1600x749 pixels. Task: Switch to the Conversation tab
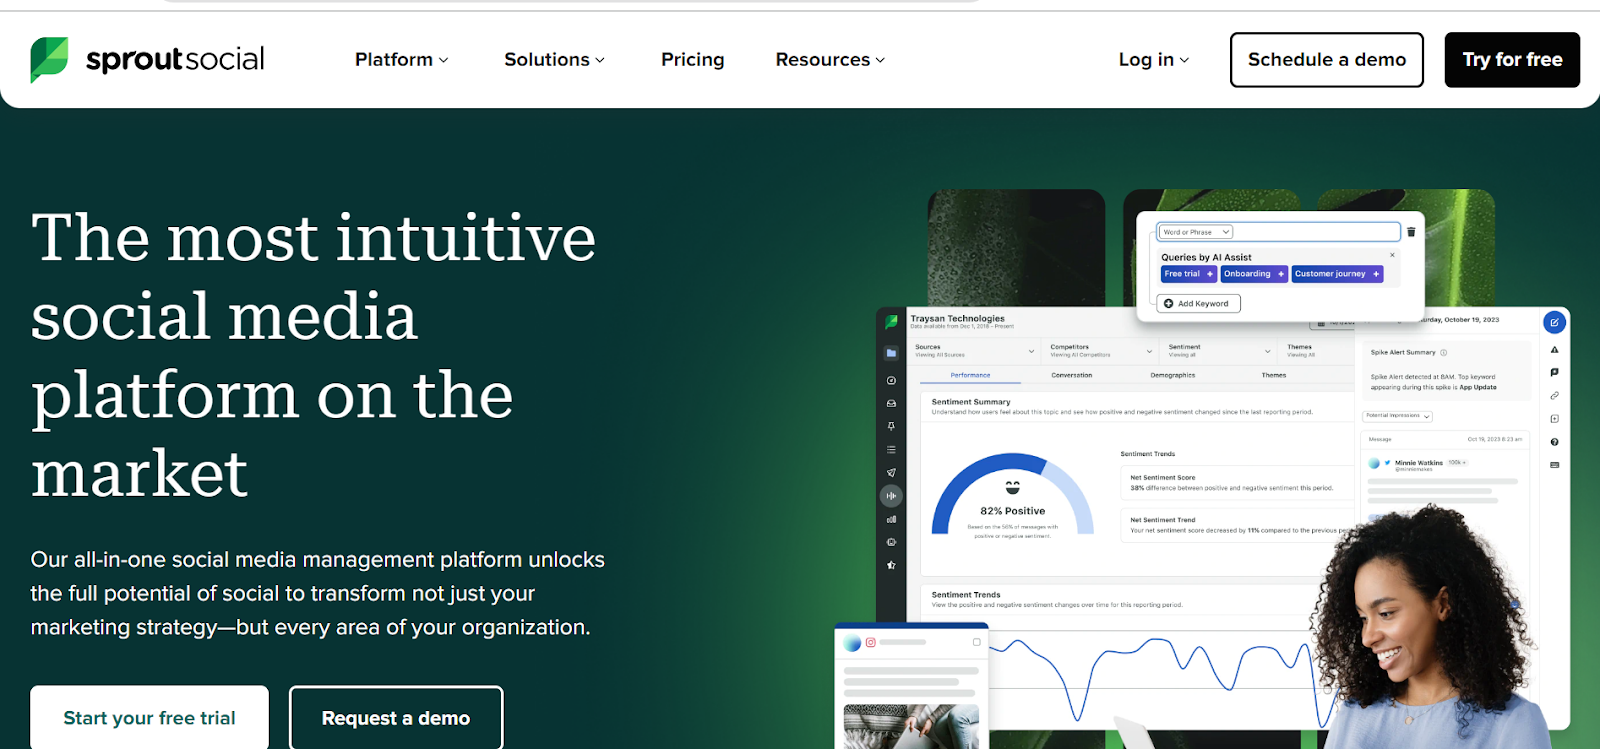pyautogui.click(x=1071, y=375)
